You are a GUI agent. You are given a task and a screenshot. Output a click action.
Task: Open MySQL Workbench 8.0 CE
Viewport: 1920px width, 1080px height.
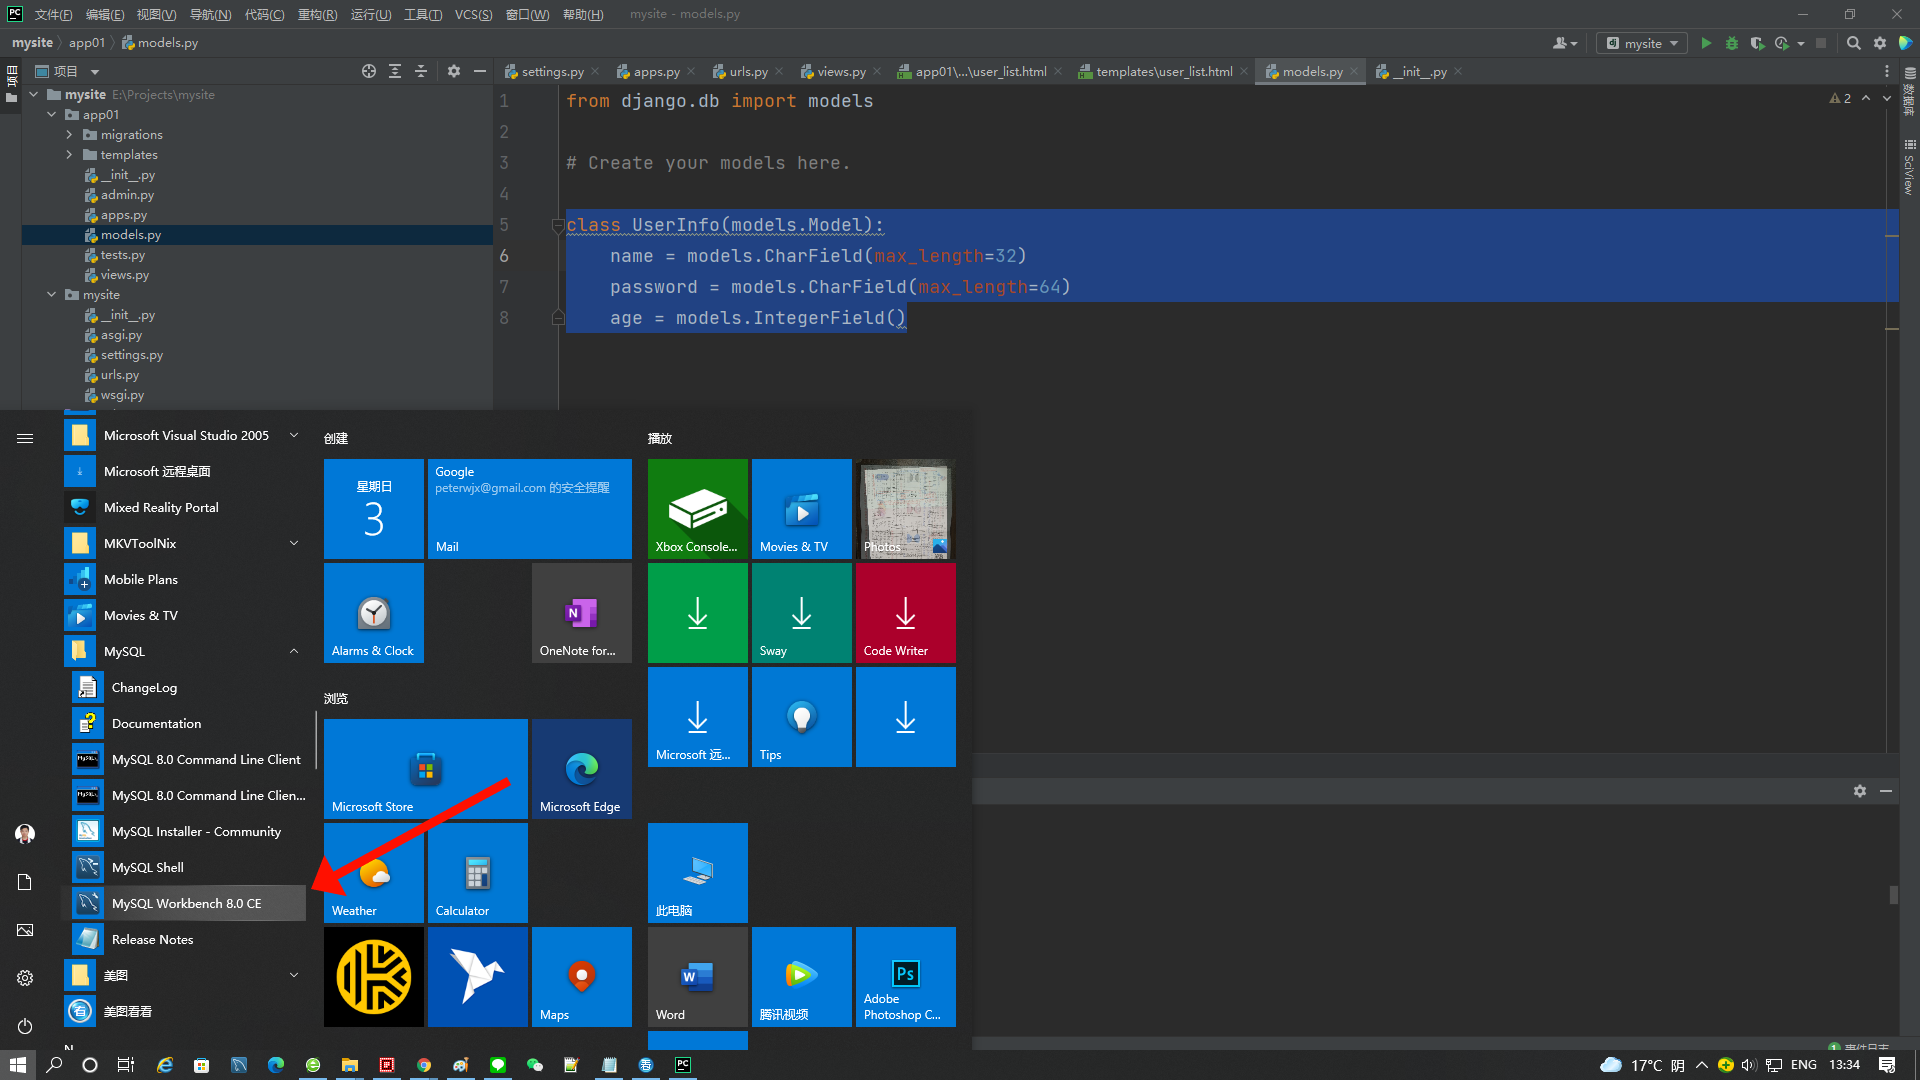(185, 903)
